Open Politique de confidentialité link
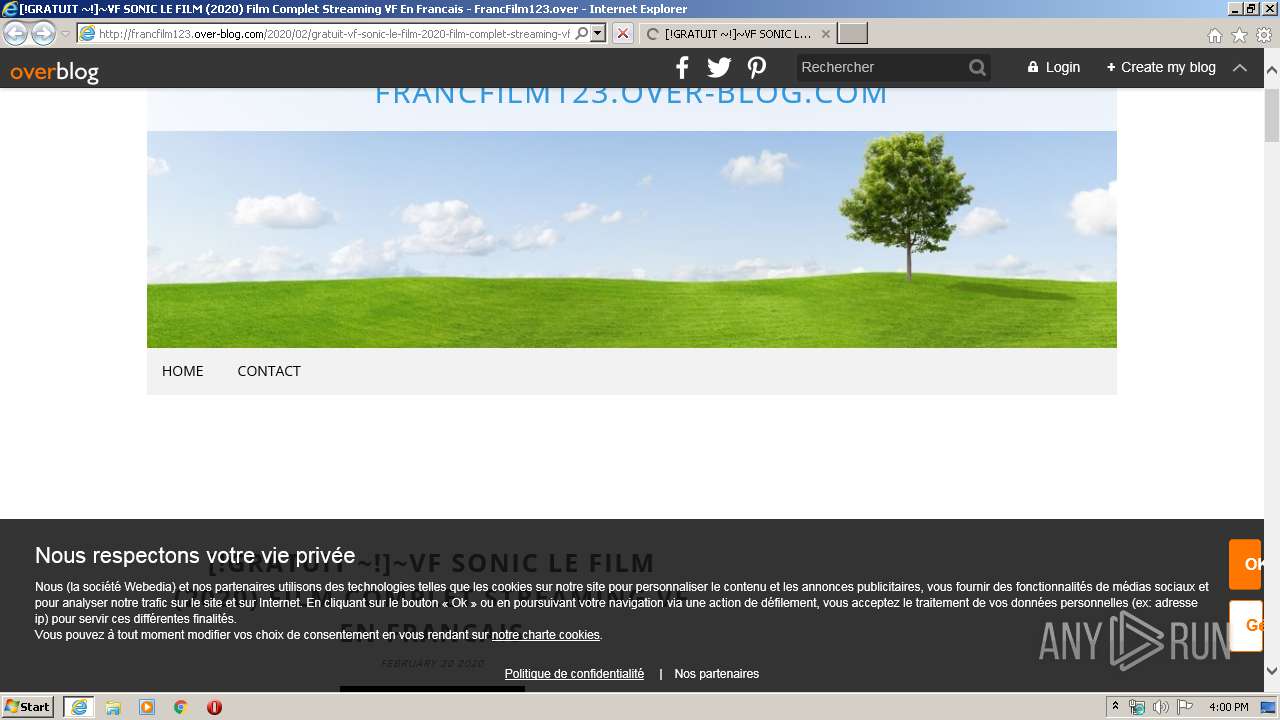The height and width of the screenshot is (720, 1280). (x=574, y=674)
